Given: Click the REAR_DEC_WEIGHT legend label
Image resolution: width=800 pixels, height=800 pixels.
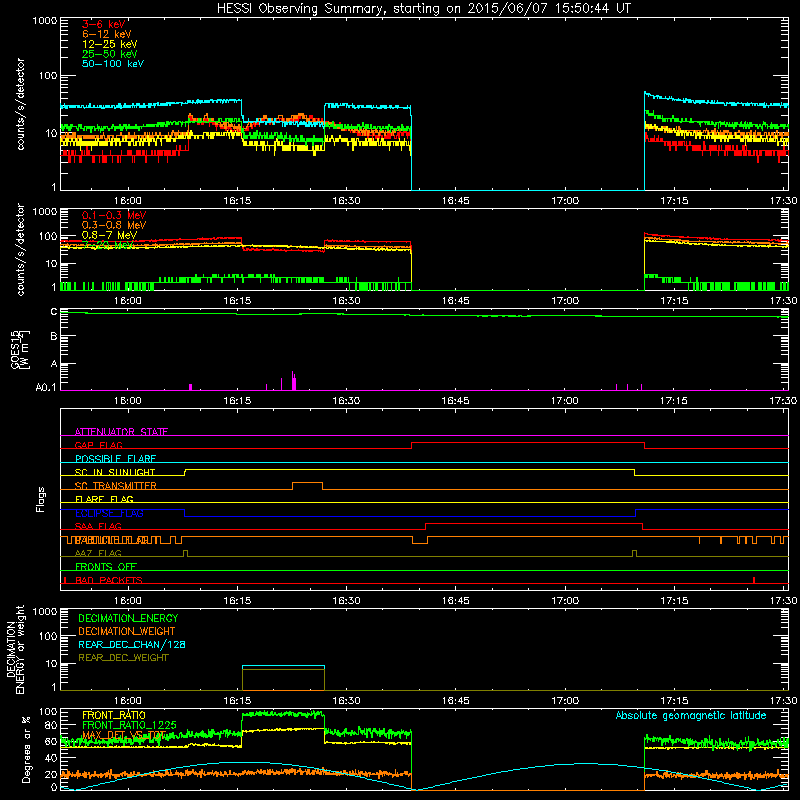Looking at the screenshot, I should (123, 658).
